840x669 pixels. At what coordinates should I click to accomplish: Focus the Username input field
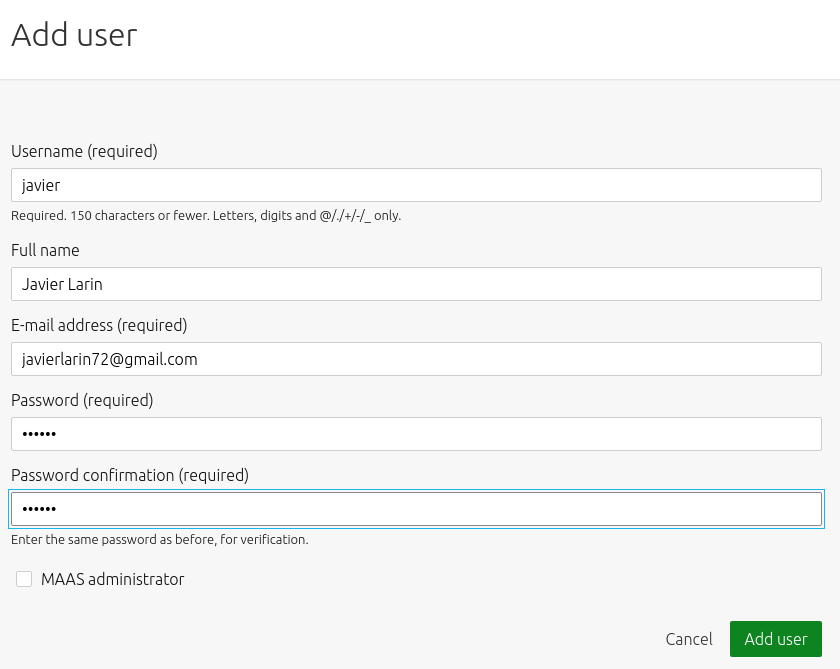416,185
